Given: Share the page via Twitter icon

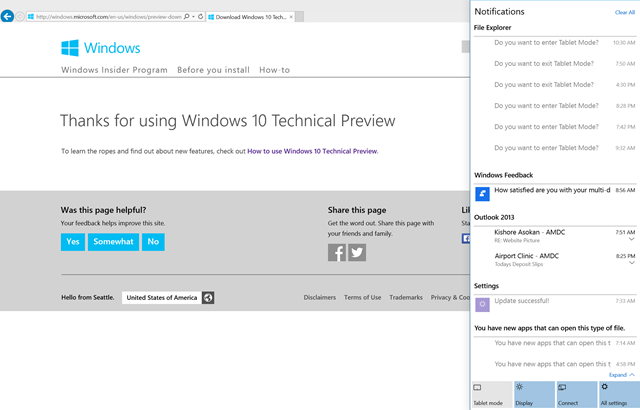Looking at the screenshot, I should click(x=357, y=253).
